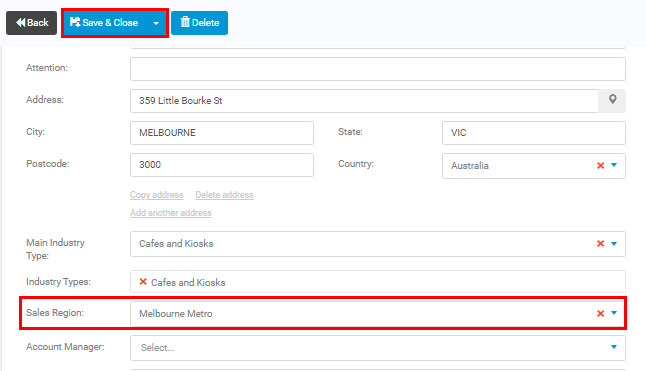
Task: Click the Delete button with trash icon
Action: 199,23
